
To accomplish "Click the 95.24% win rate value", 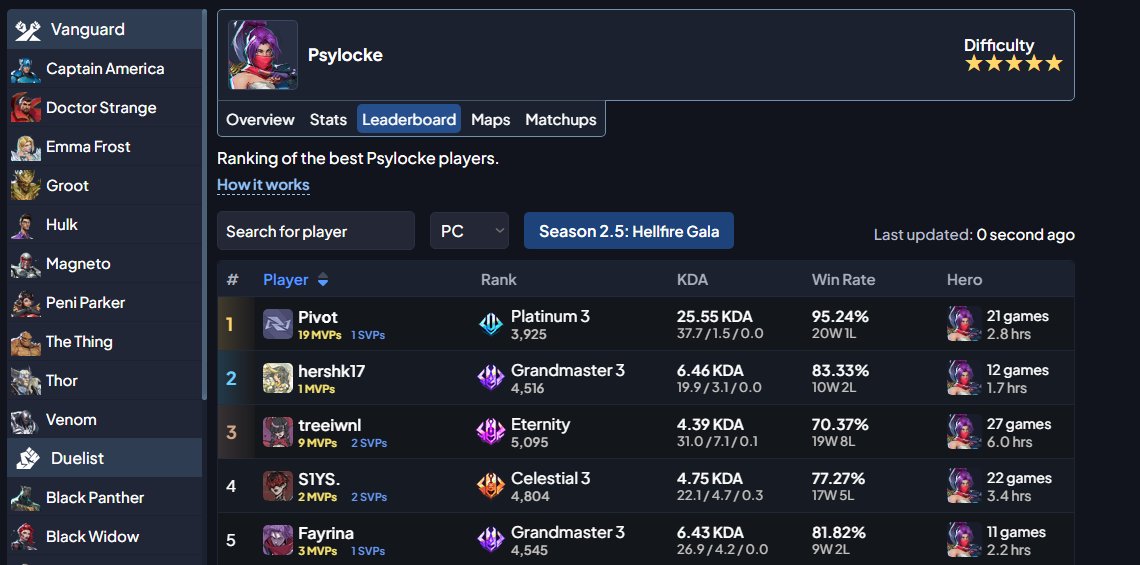I will click(x=840, y=316).
